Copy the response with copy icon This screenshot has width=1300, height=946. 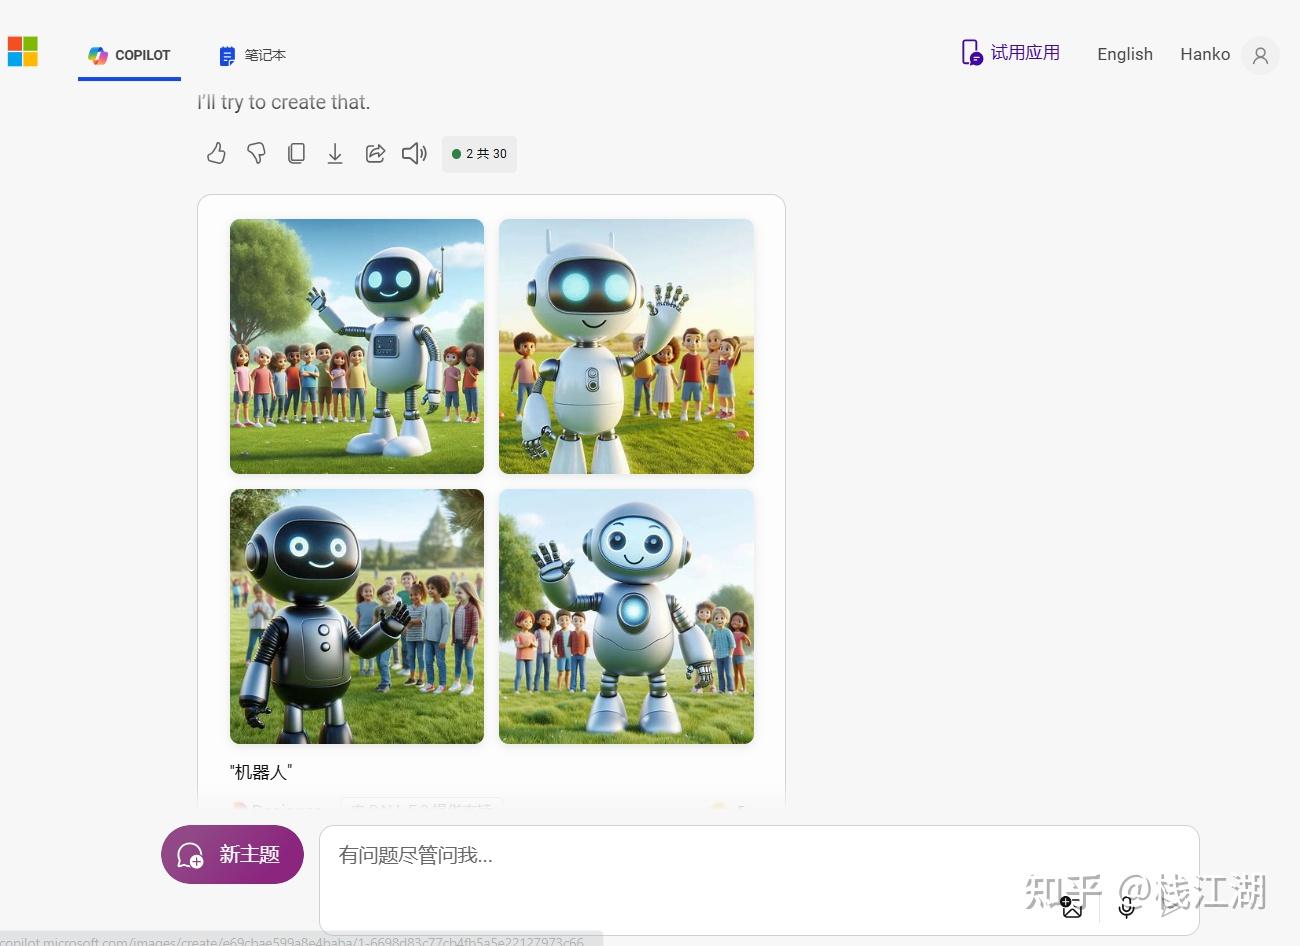pyautogui.click(x=296, y=153)
